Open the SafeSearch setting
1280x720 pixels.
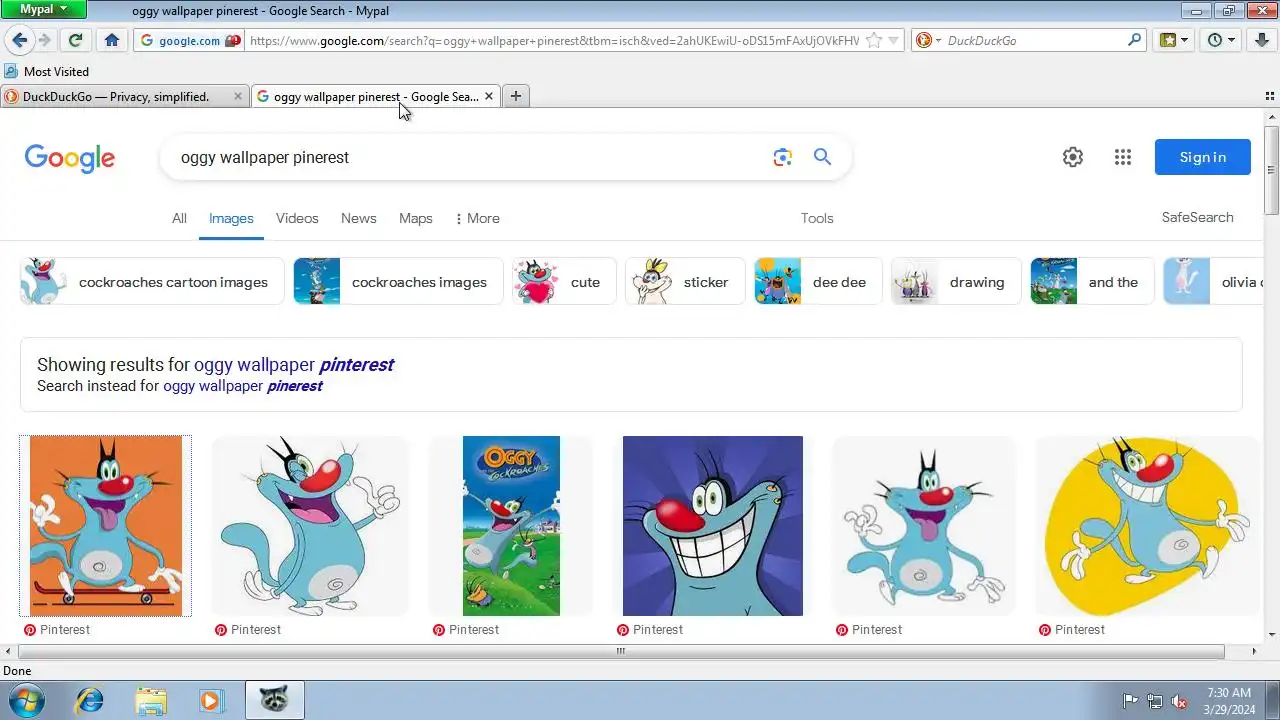[1197, 217]
